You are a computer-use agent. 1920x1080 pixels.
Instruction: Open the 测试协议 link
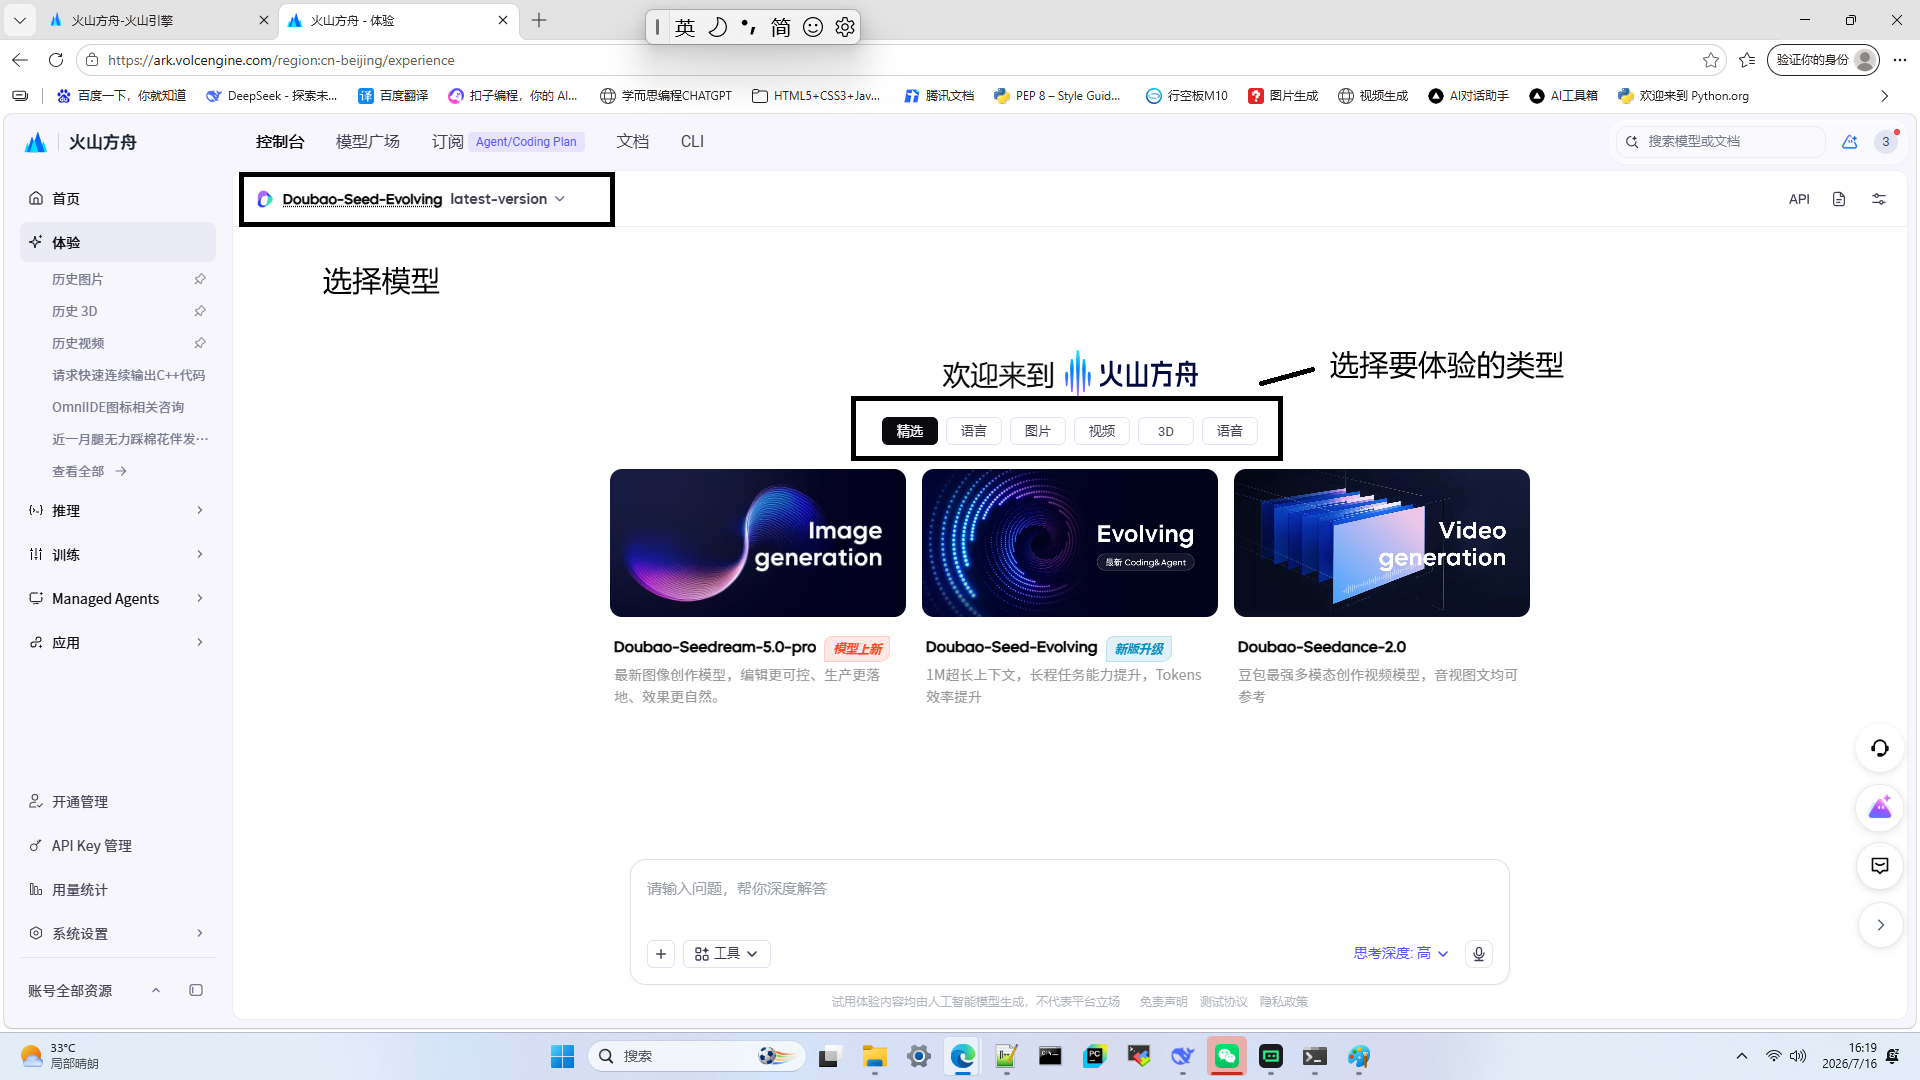pyautogui.click(x=1223, y=1002)
